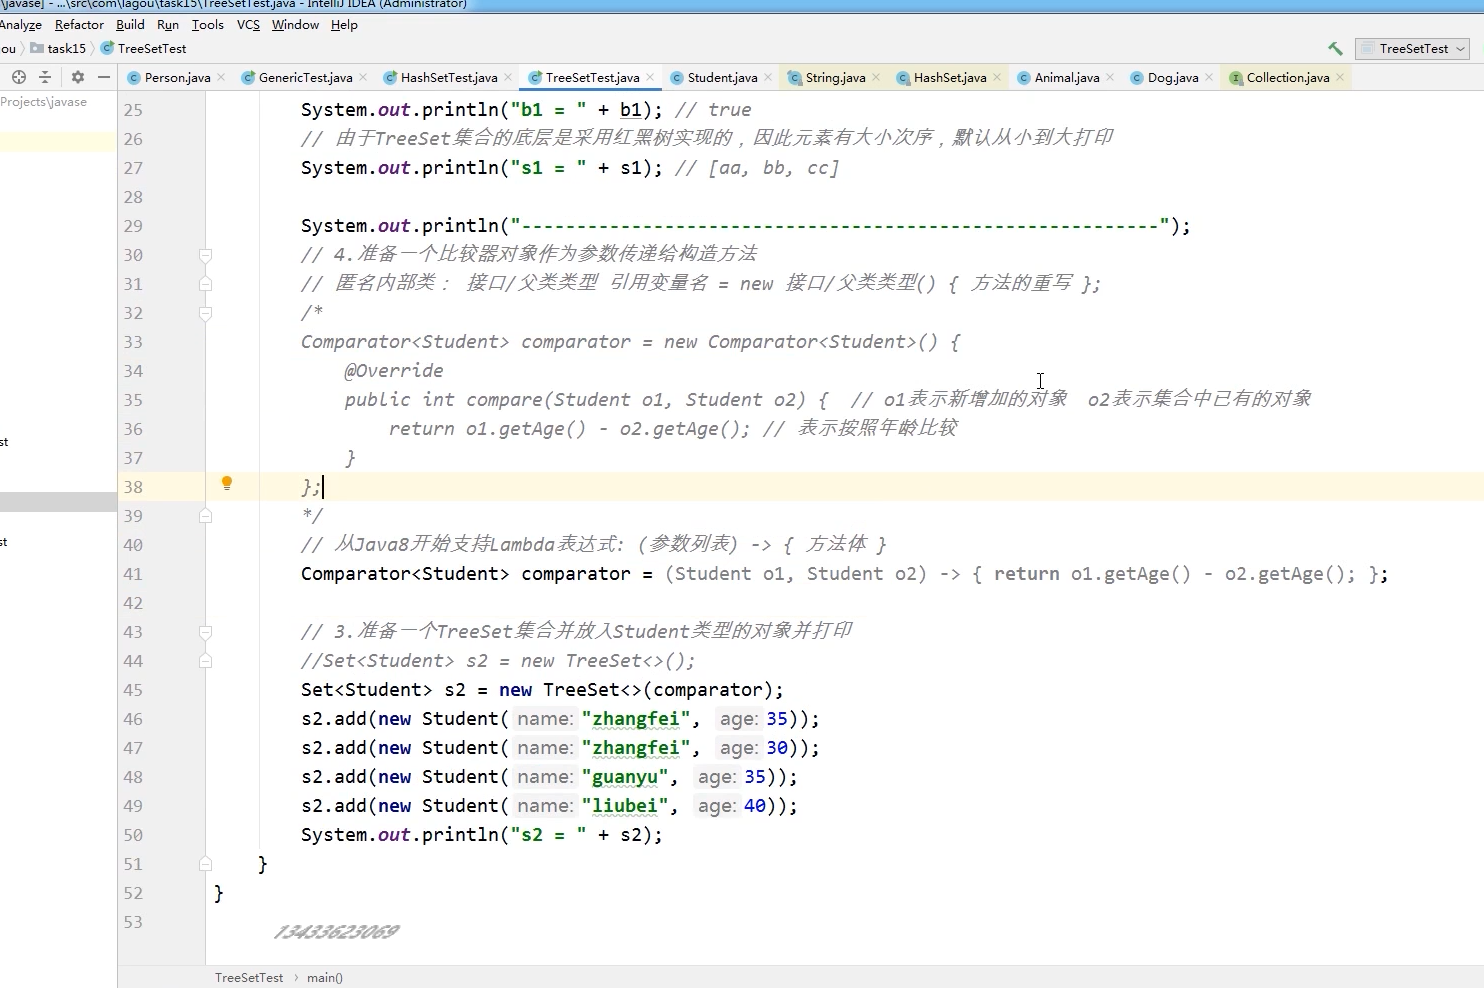Click task15 in the navigation breadcrumb

(58, 48)
